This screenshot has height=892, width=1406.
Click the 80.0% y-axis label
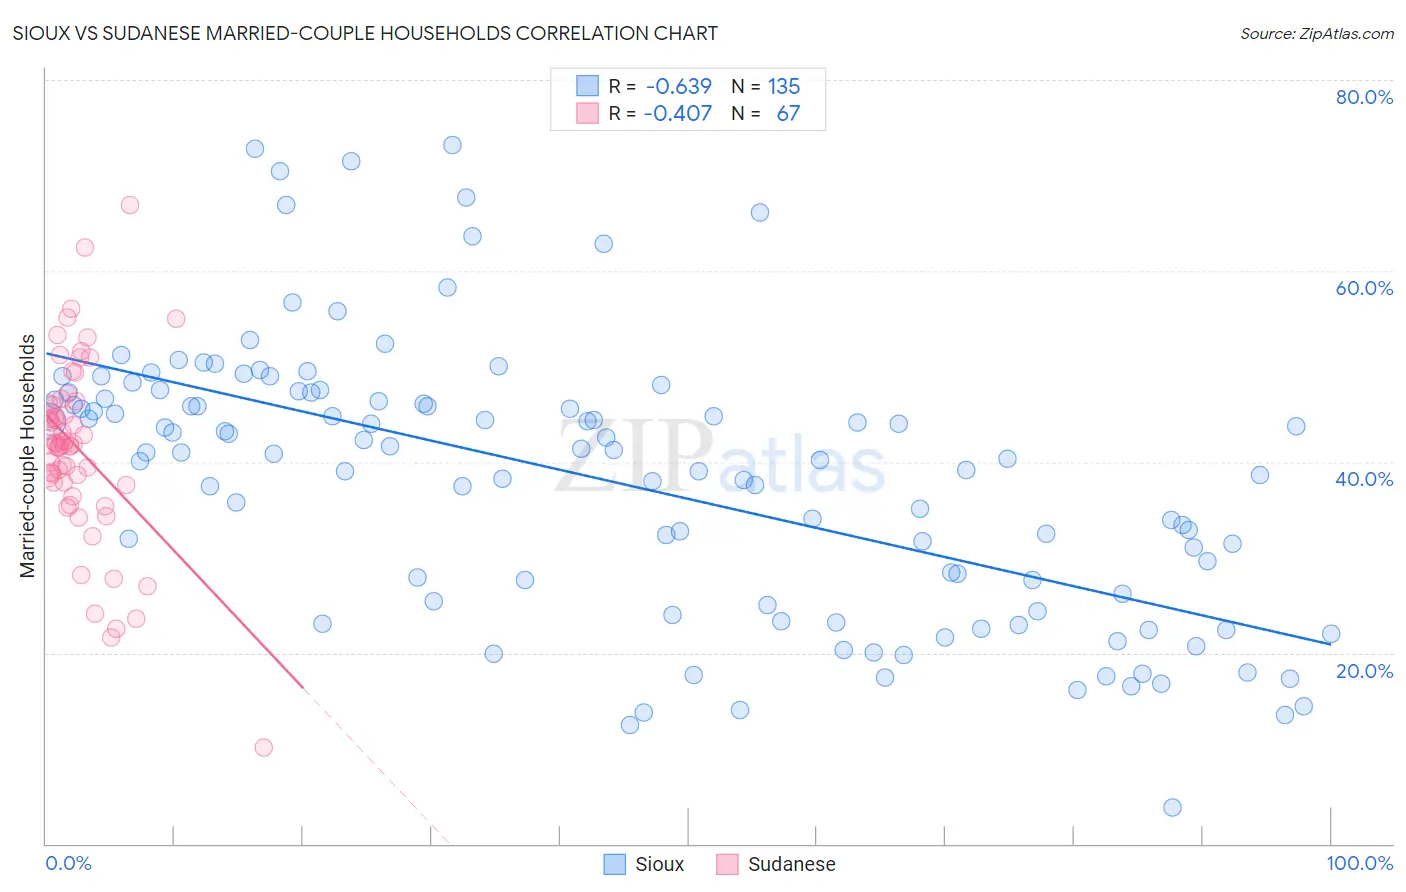click(x=1364, y=97)
